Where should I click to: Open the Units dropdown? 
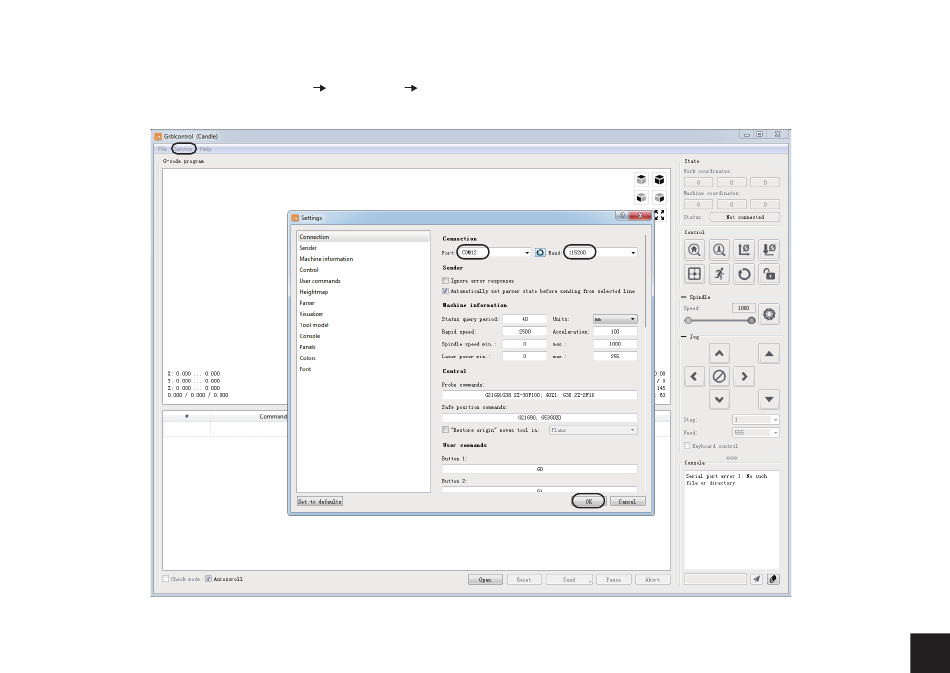(x=615, y=319)
